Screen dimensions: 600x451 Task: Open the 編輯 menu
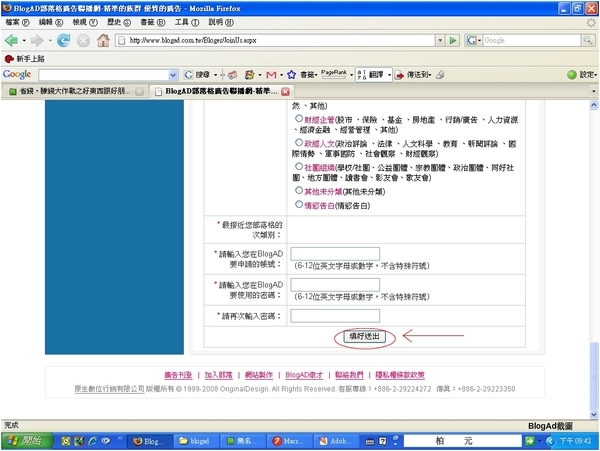pyautogui.click(x=51, y=23)
